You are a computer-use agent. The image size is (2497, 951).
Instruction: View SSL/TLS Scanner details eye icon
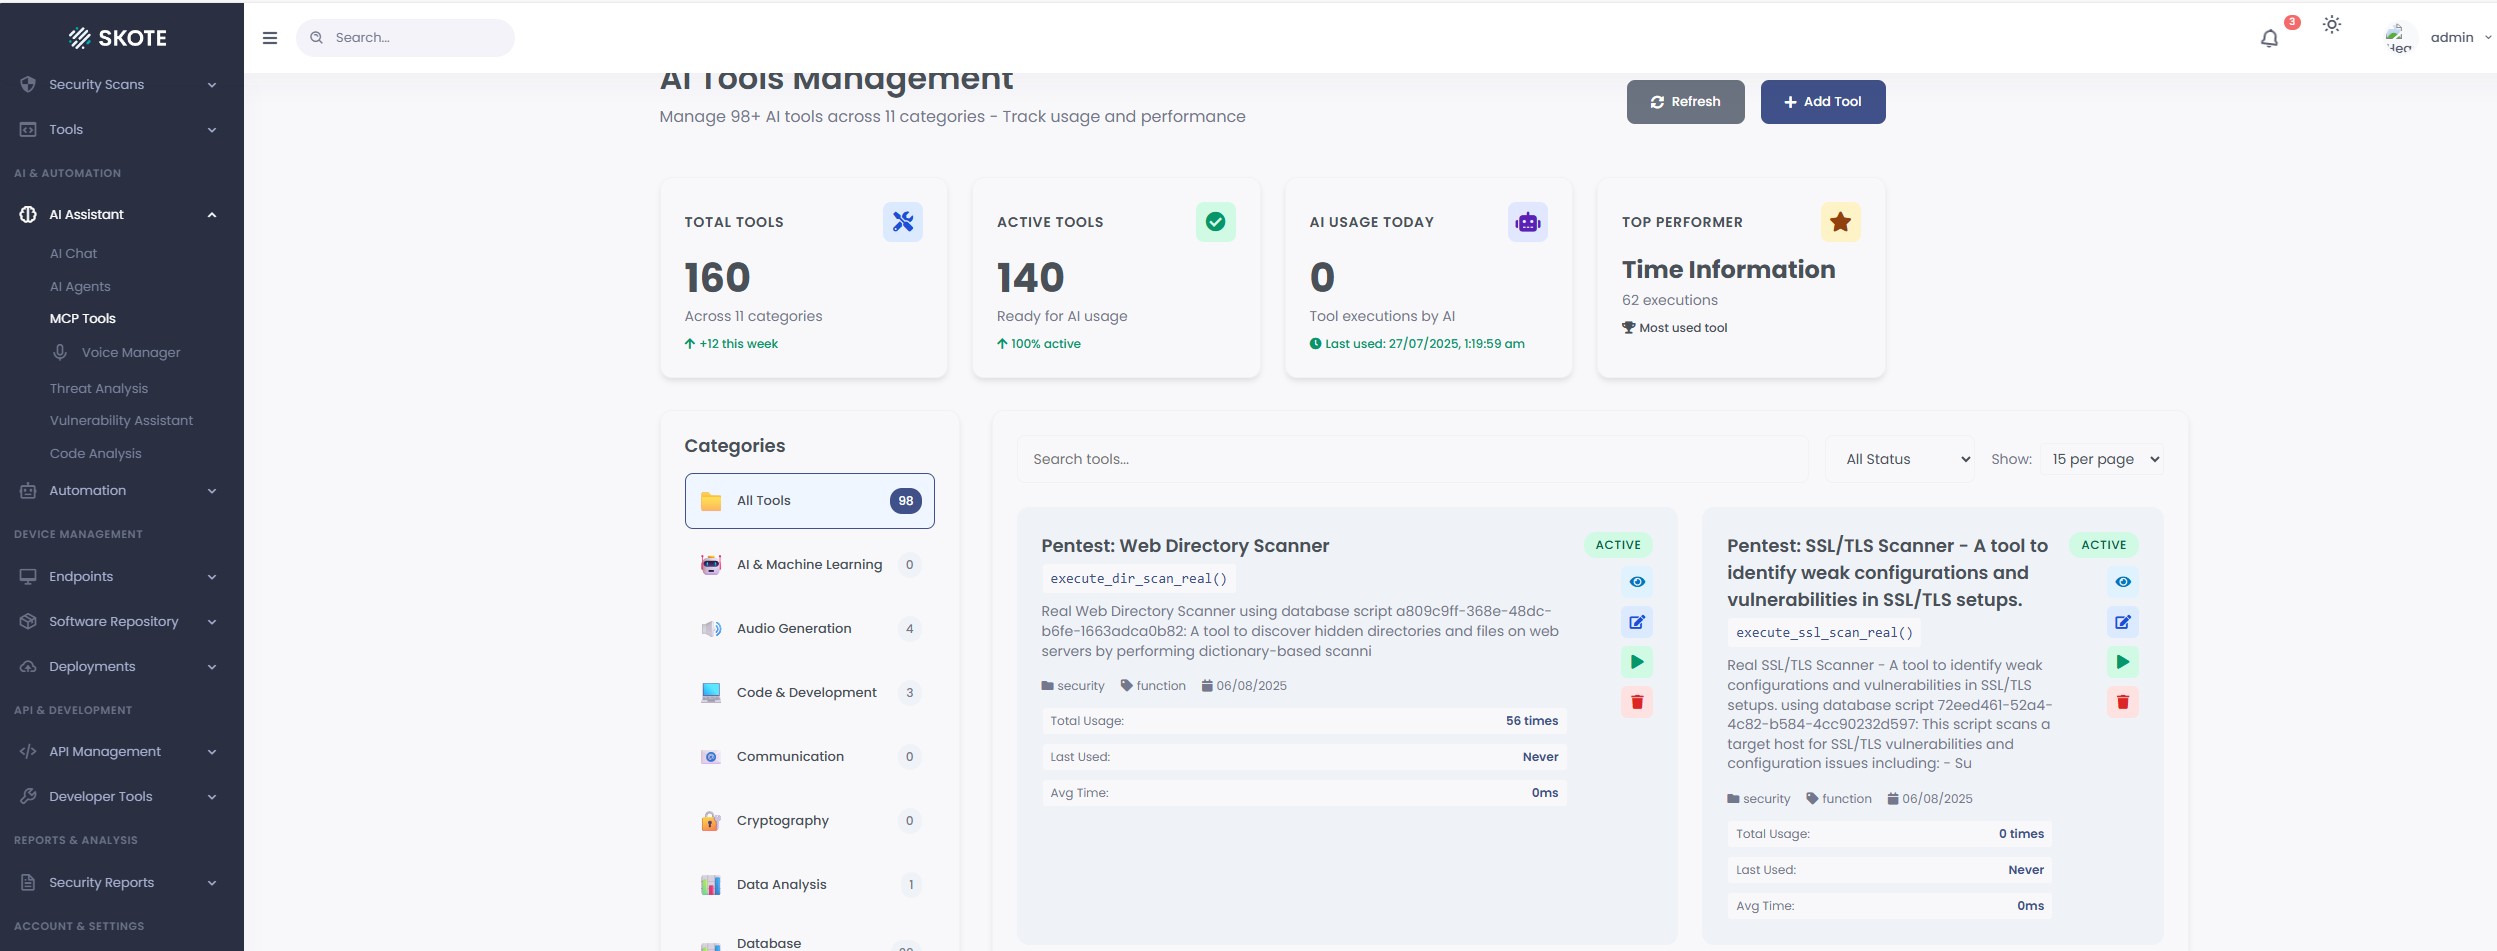tap(2122, 582)
